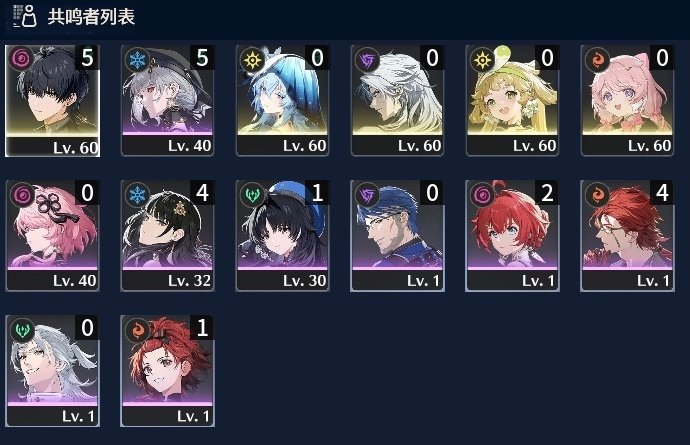Click the Spectro sun icon on the blonde character

click(482, 59)
